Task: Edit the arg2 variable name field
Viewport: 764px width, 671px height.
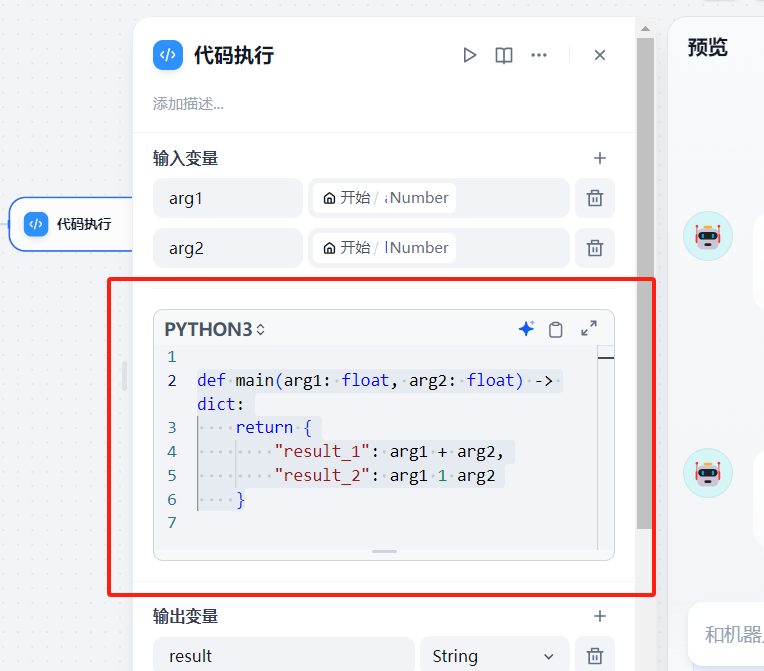Action: tap(228, 248)
